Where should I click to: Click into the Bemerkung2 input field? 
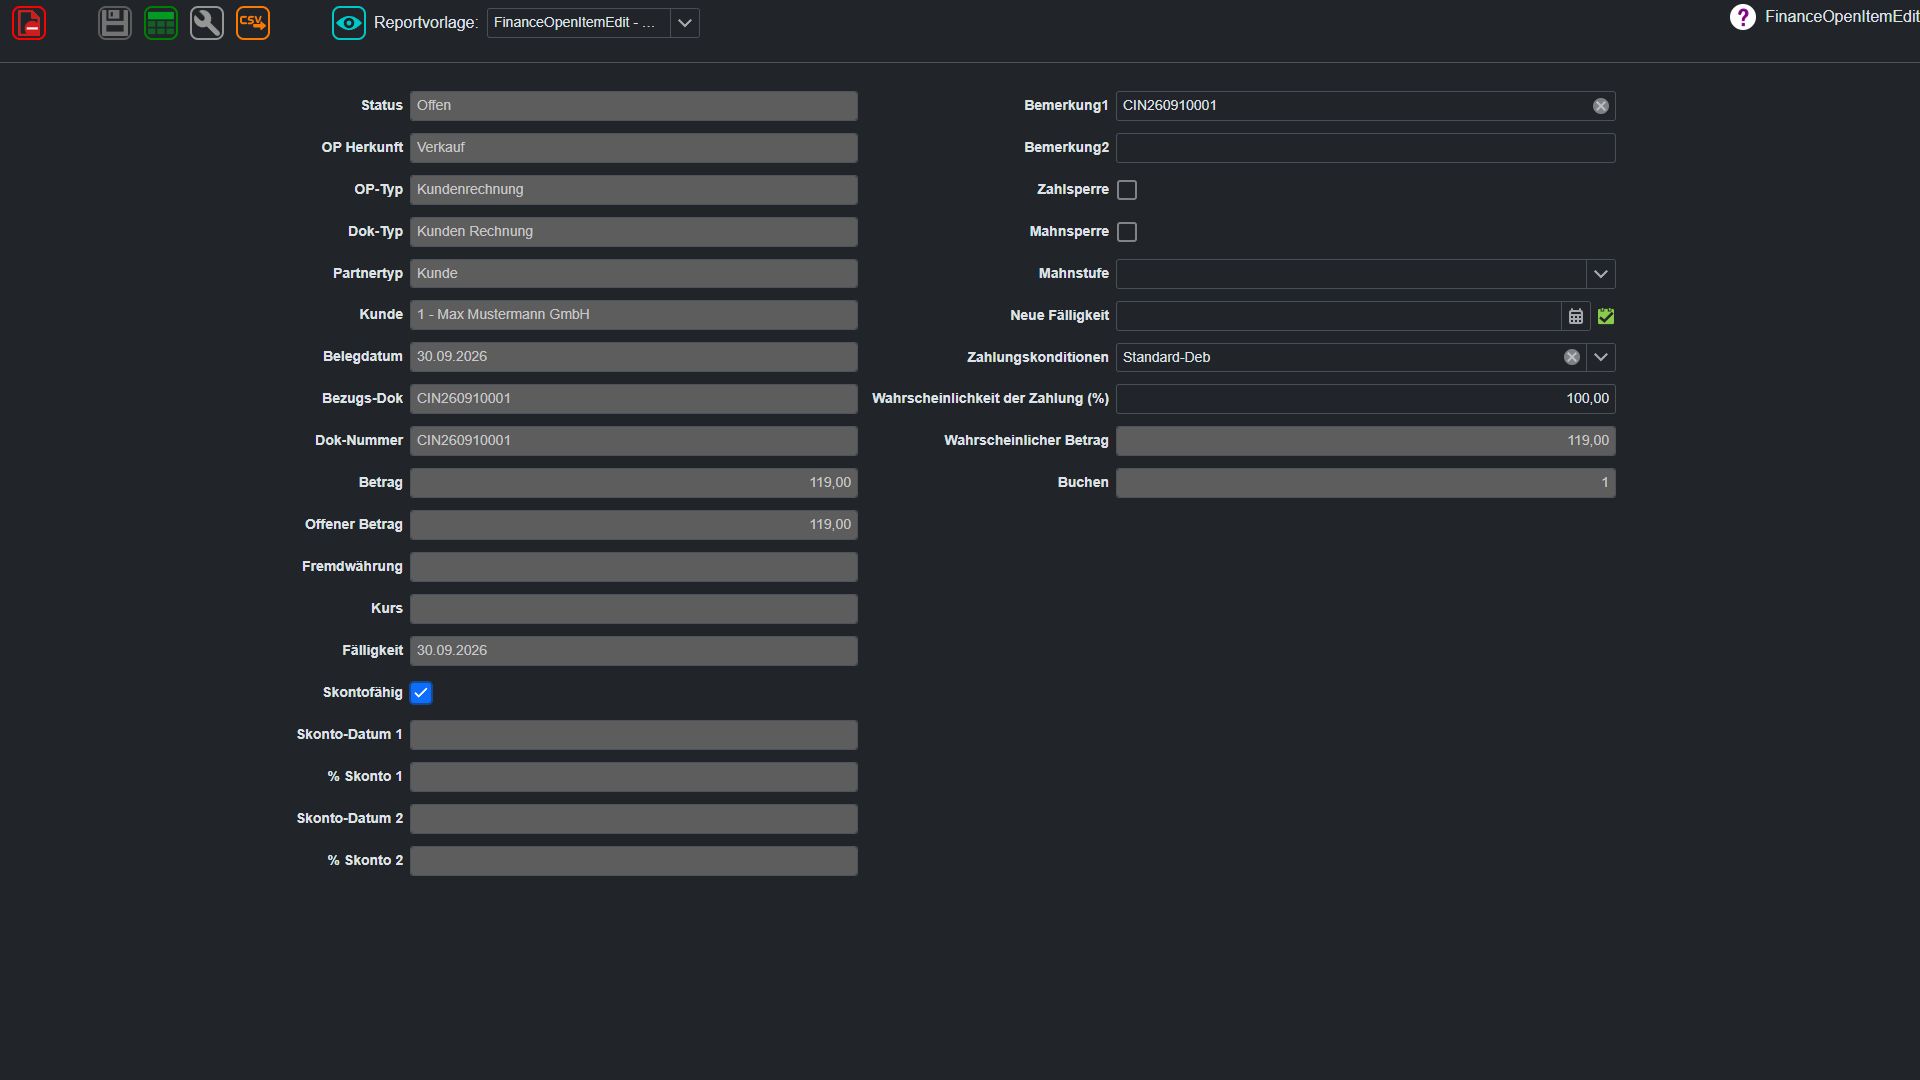1366,148
